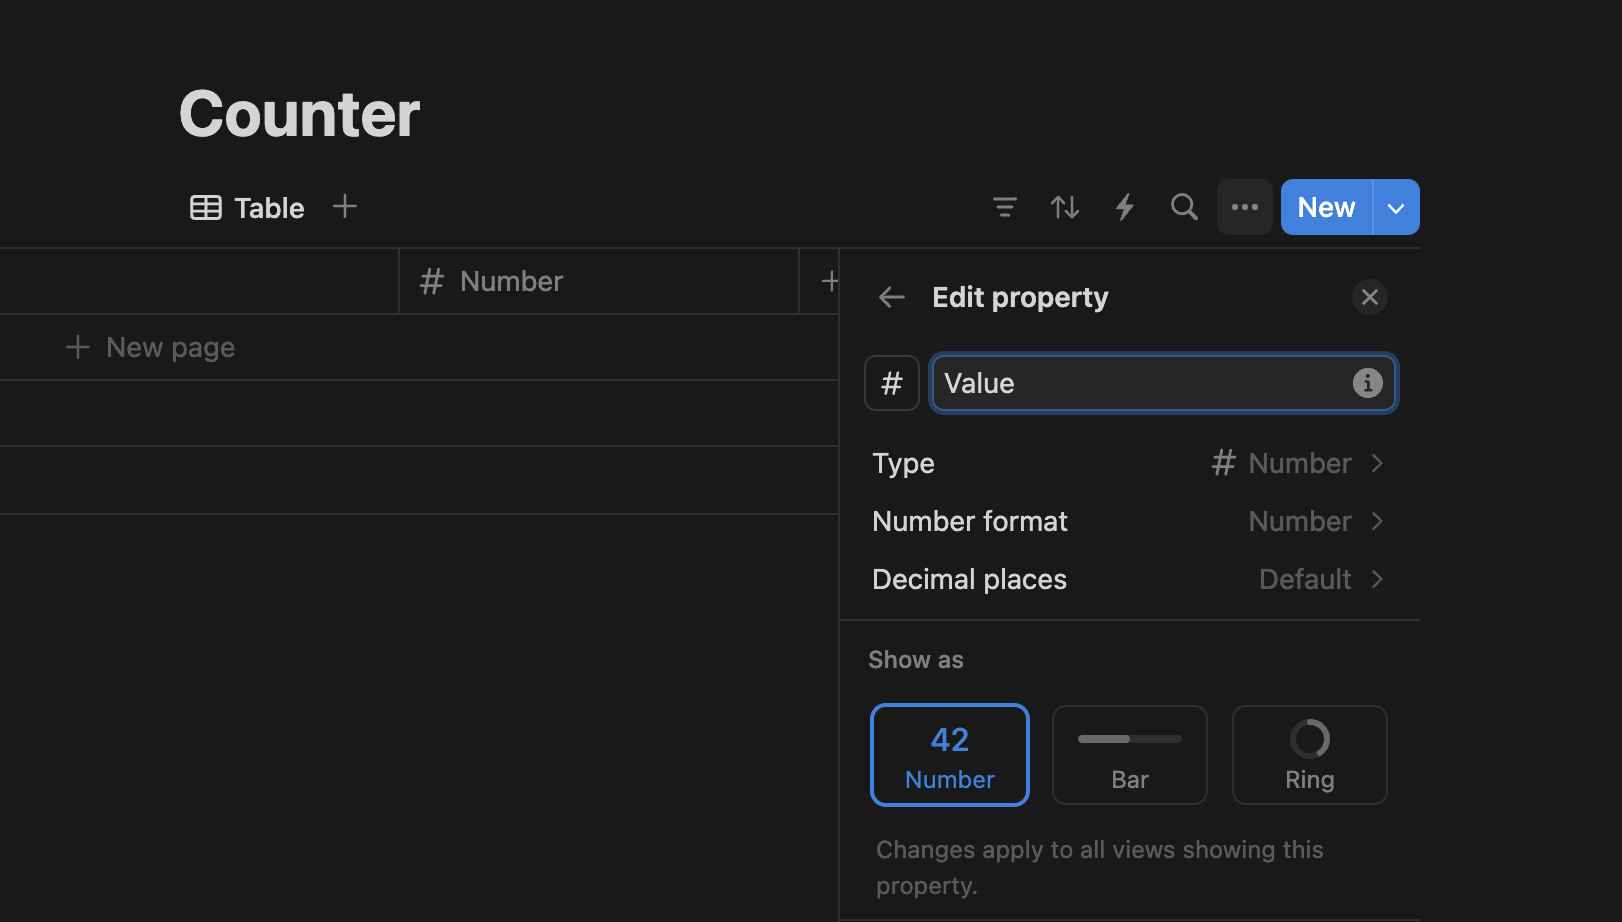Click inside the Value property name field
Viewport: 1622px width, 922px height.
point(1100,383)
